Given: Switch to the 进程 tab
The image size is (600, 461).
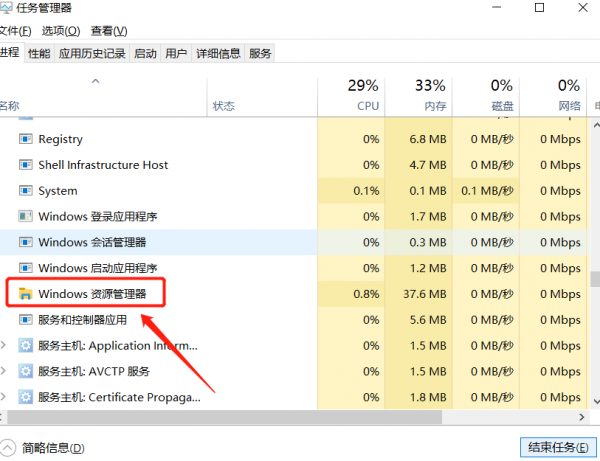Looking at the screenshot, I should [x=10, y=52].
